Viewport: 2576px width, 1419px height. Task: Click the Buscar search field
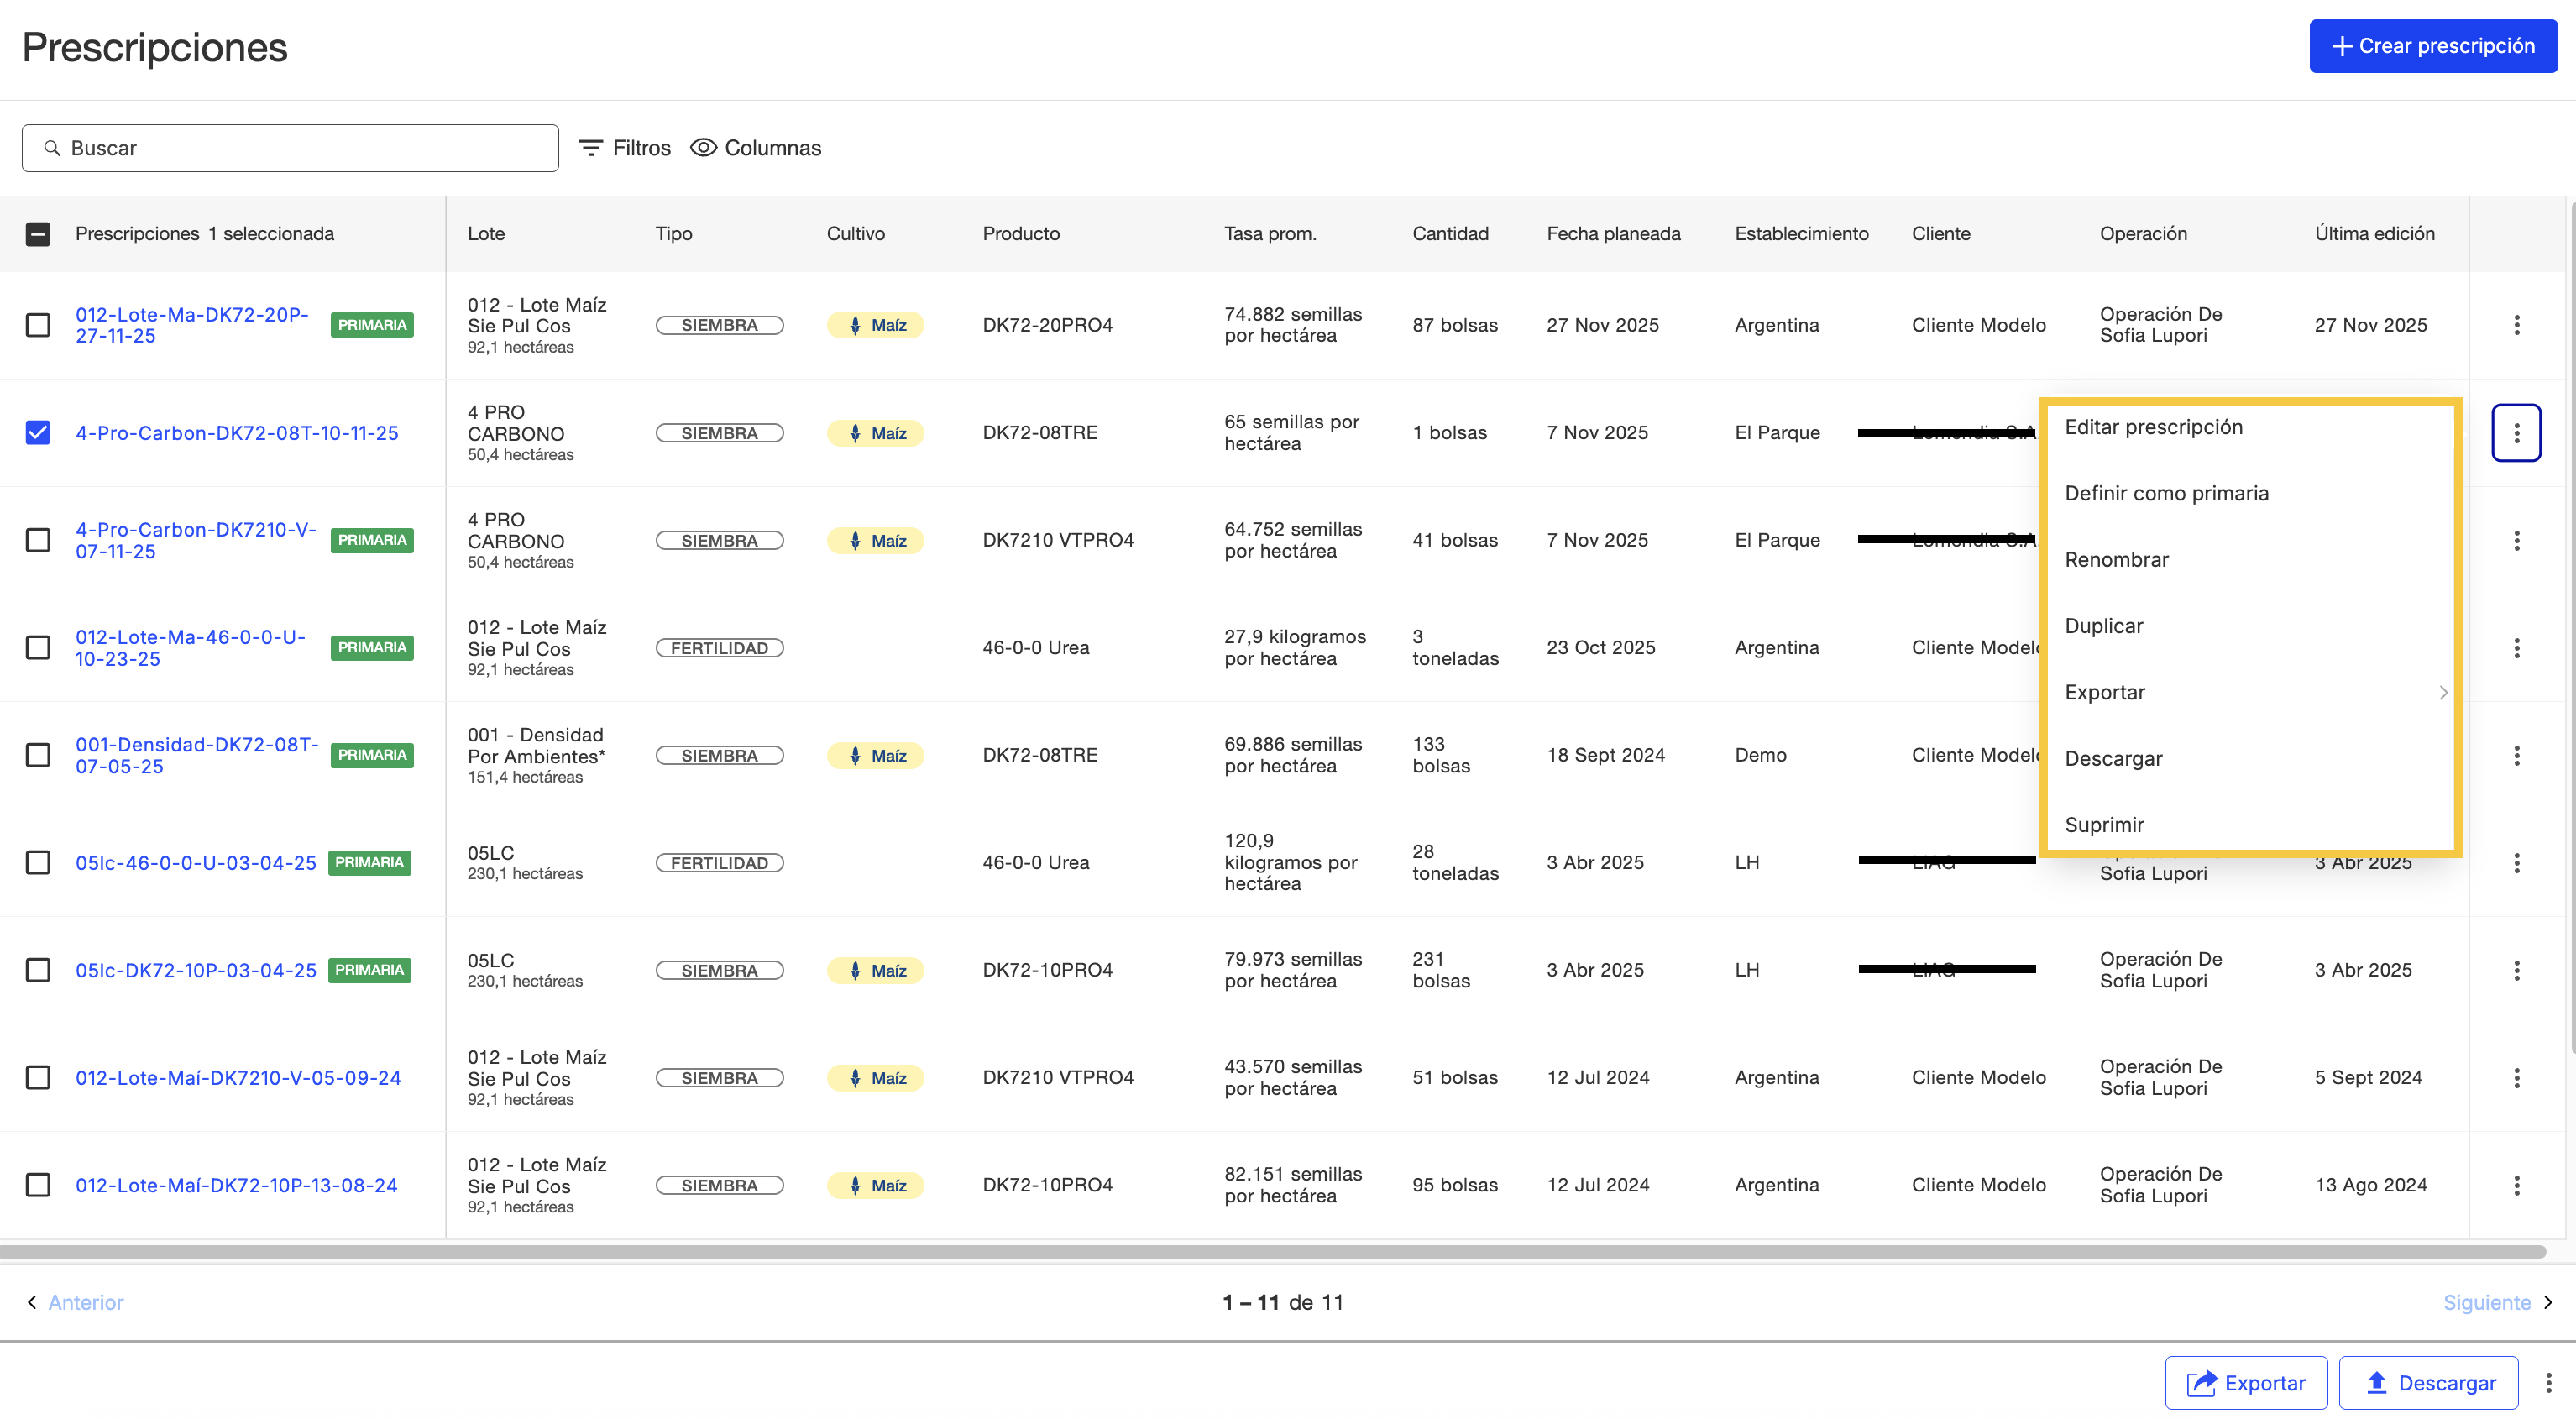tap(290, 148)
